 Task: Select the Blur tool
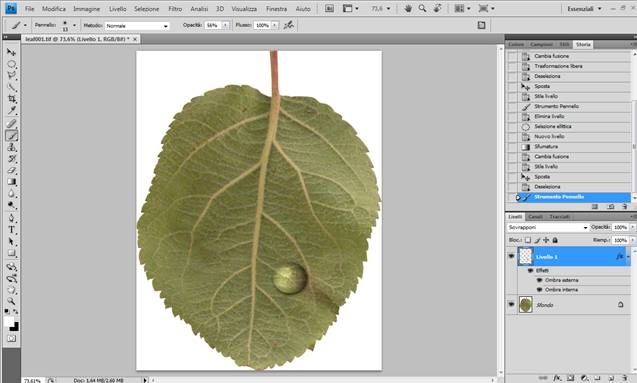pyautogui.click(x=11, y=193)
